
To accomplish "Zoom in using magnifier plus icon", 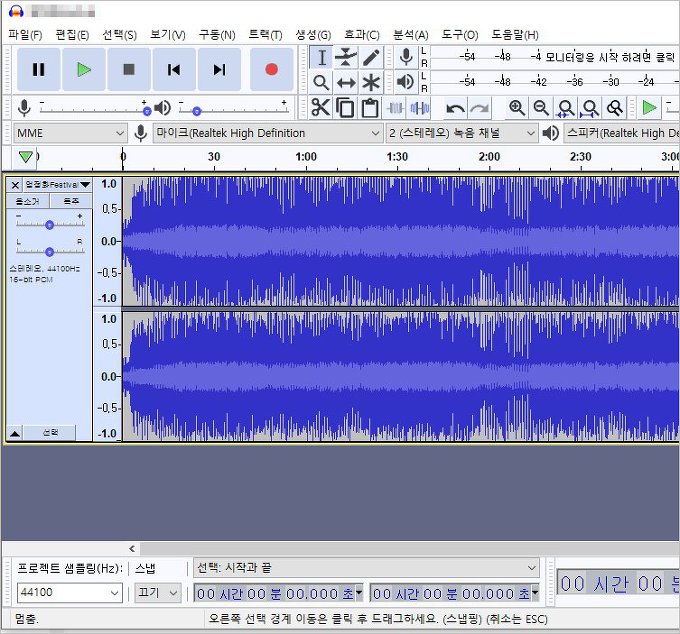I will (517, 107).
